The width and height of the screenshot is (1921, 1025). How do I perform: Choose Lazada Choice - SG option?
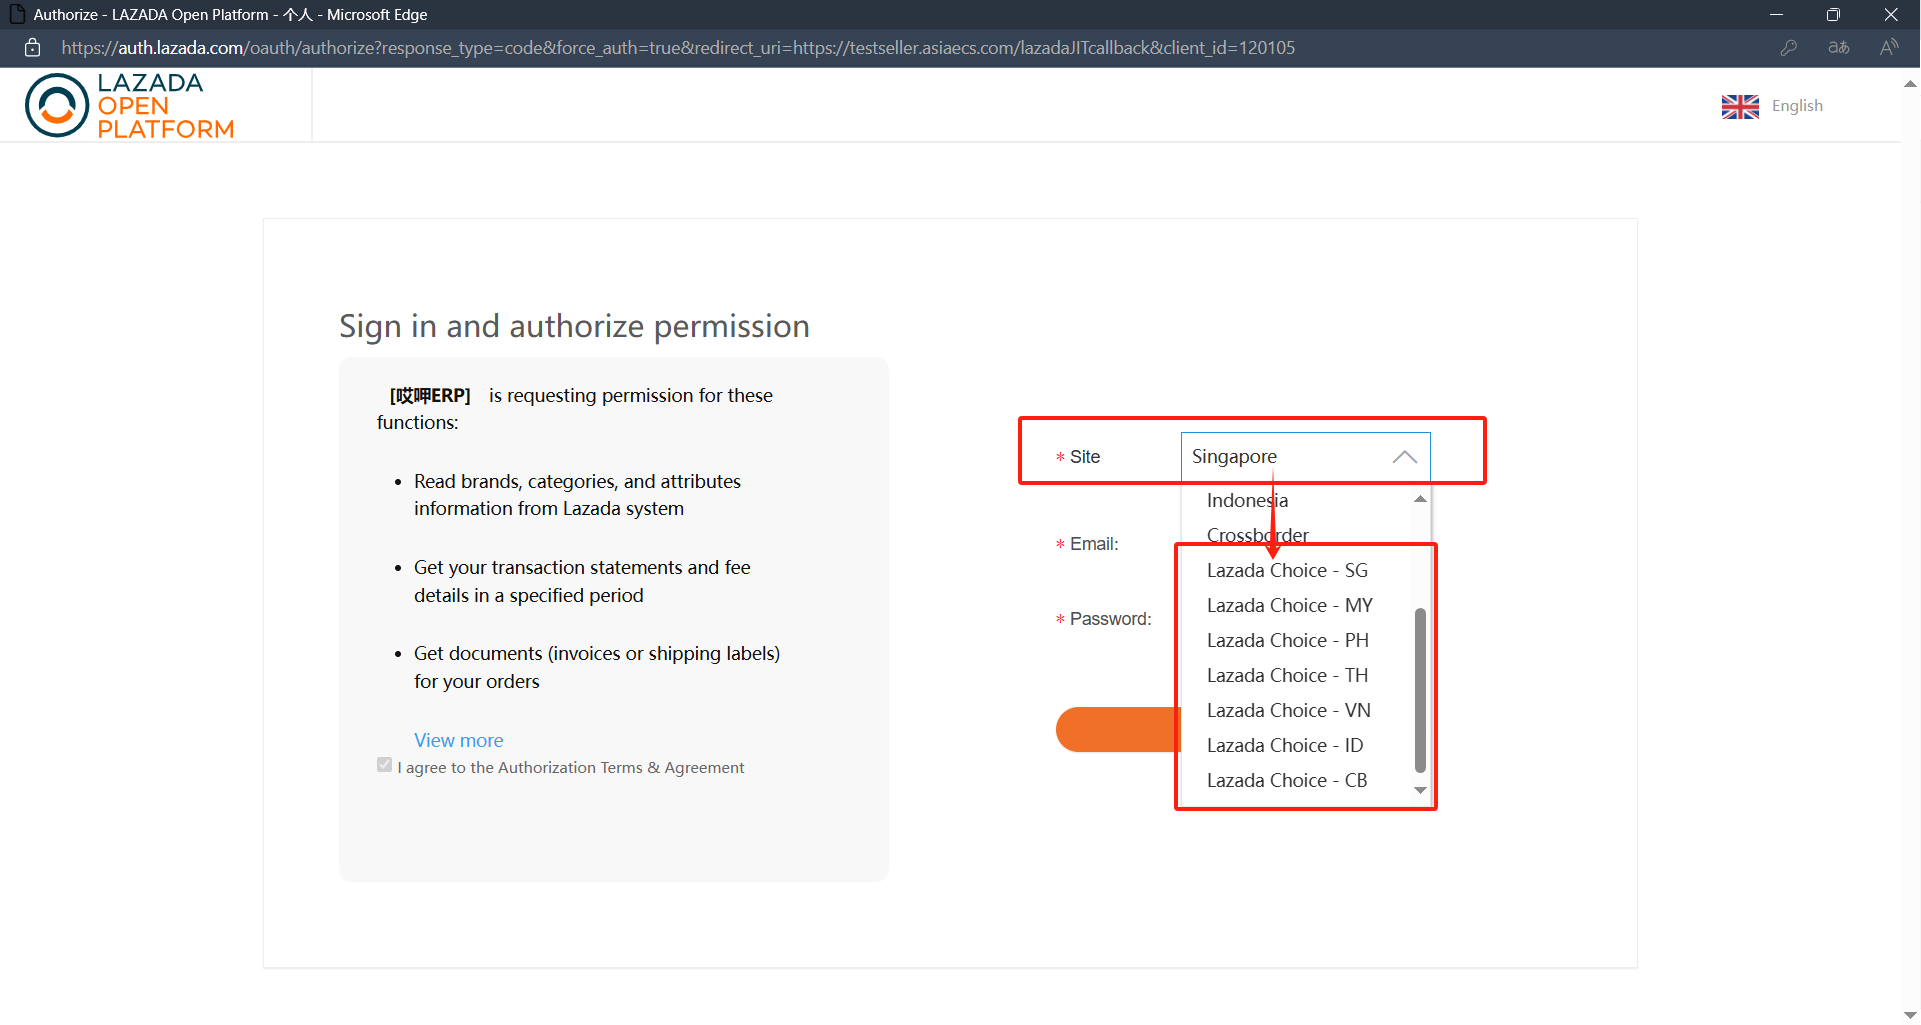(1287, 570)
